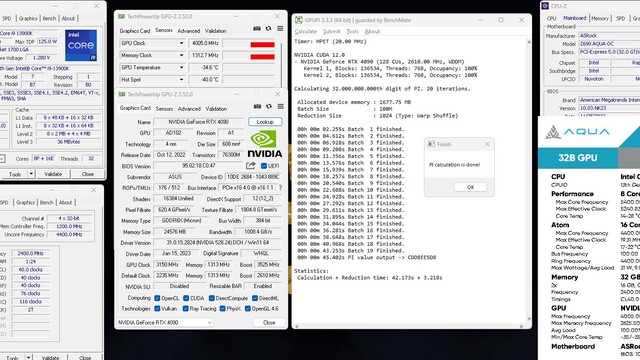Toggle the UEFI checkbox
This screenshot has height=360, width=640.
pos(264,166)
